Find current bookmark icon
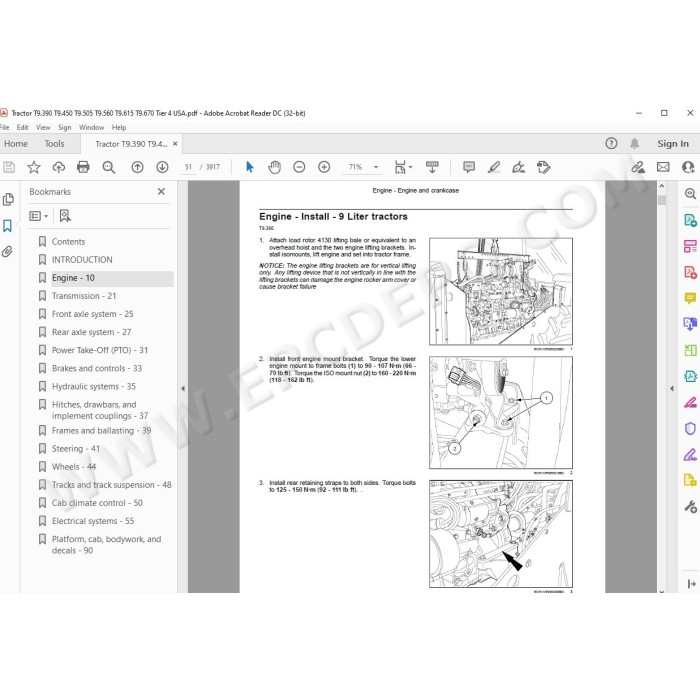 point(65,217)
